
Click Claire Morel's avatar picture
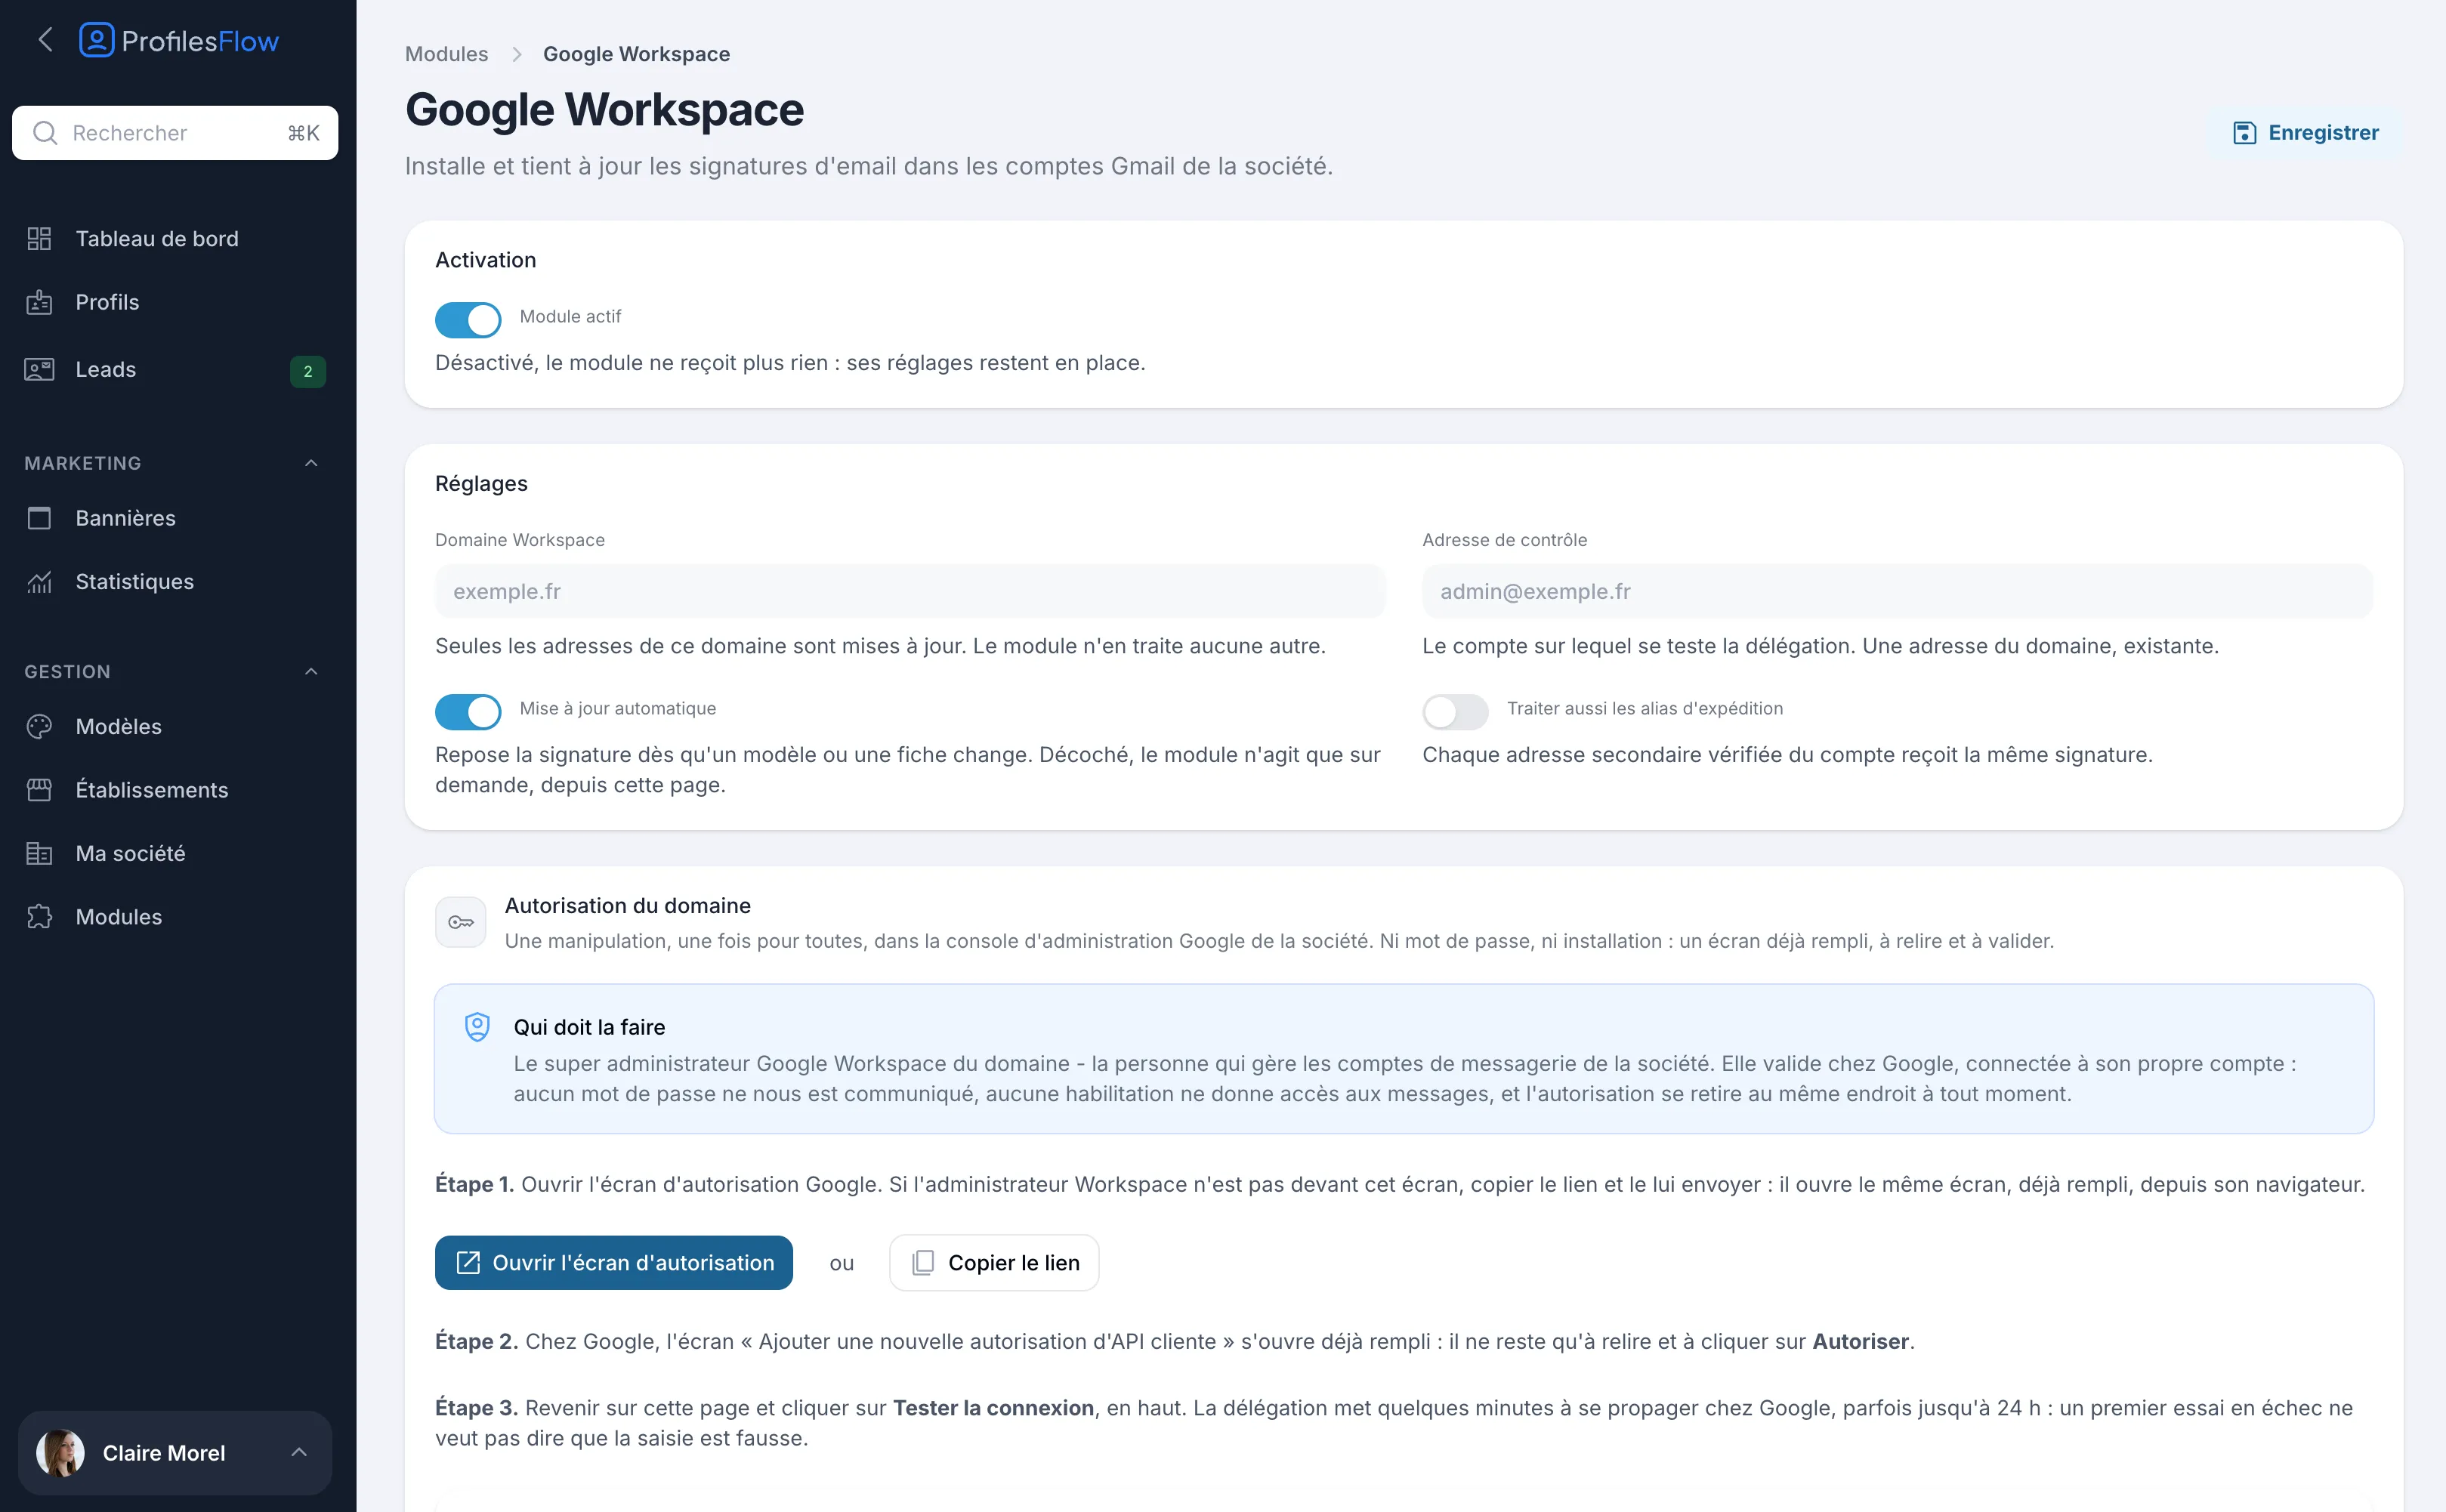point(61,1452)
